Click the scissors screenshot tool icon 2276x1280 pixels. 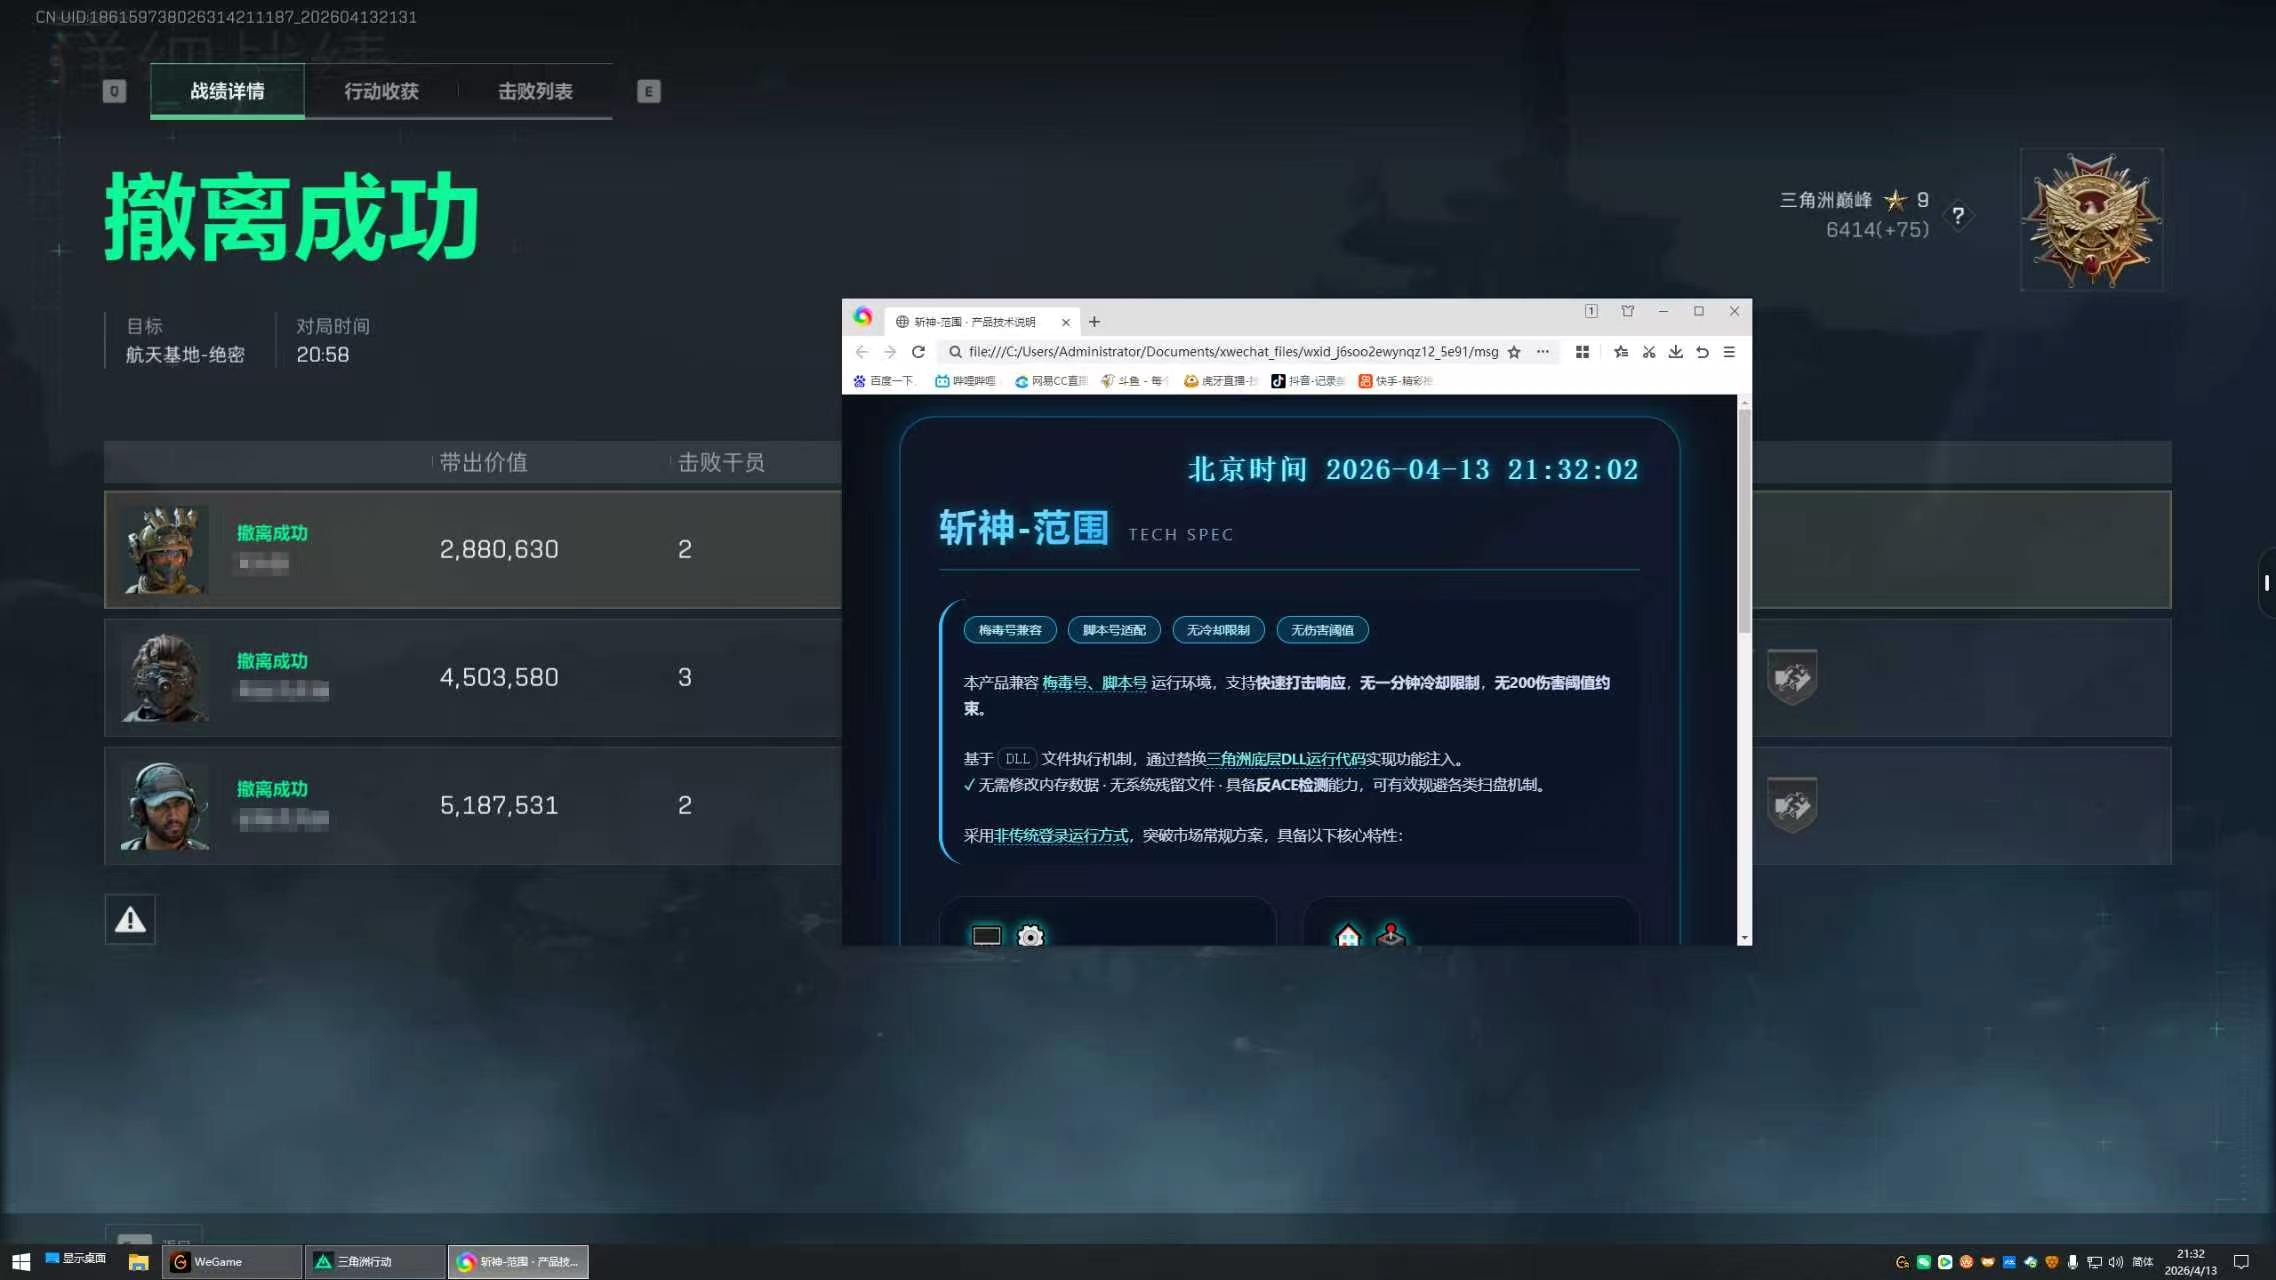click(x=1648, y=352)
